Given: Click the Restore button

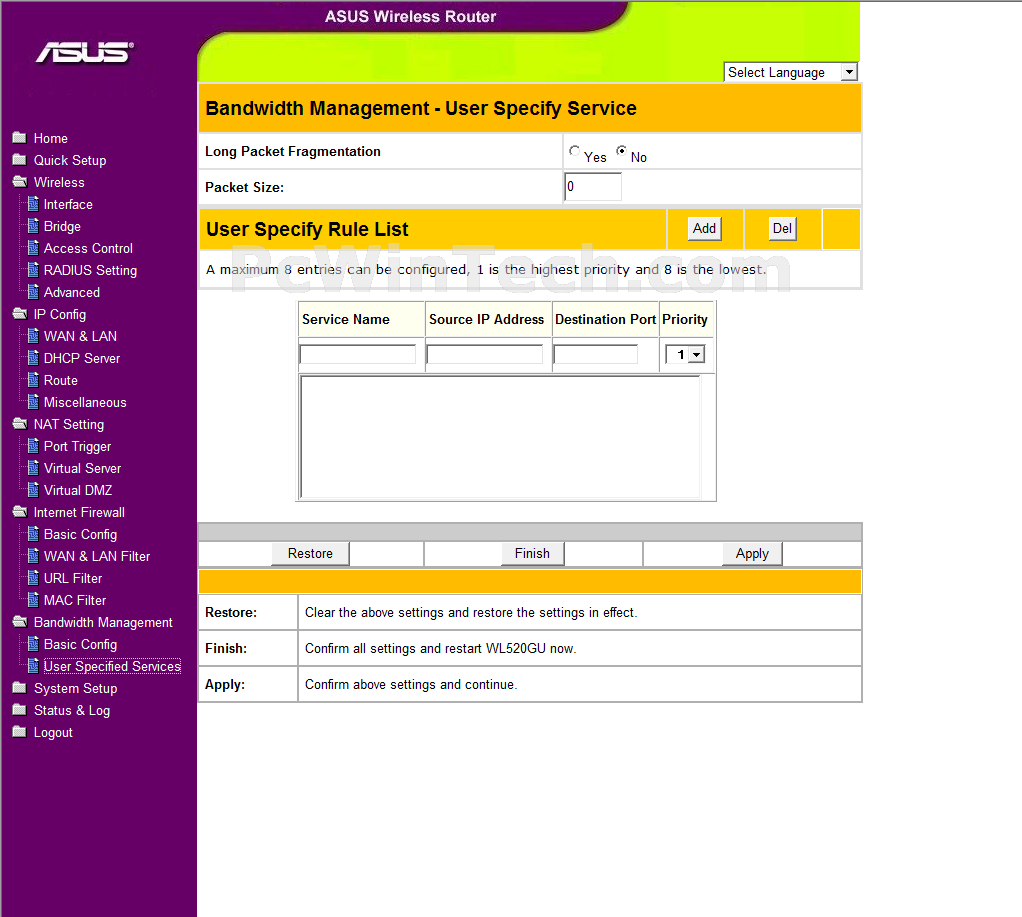Looking at the screenshot, I should point(310,553).
